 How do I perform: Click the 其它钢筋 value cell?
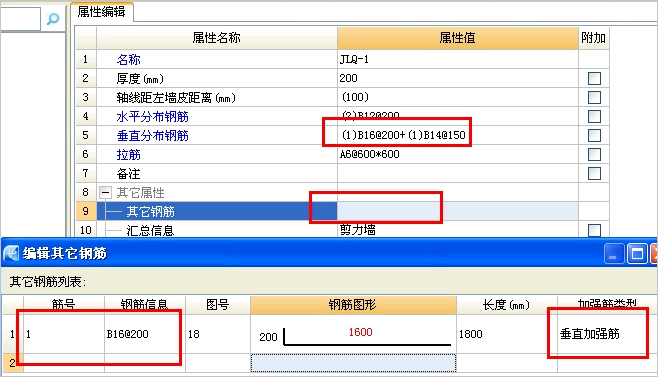point(458,211)
